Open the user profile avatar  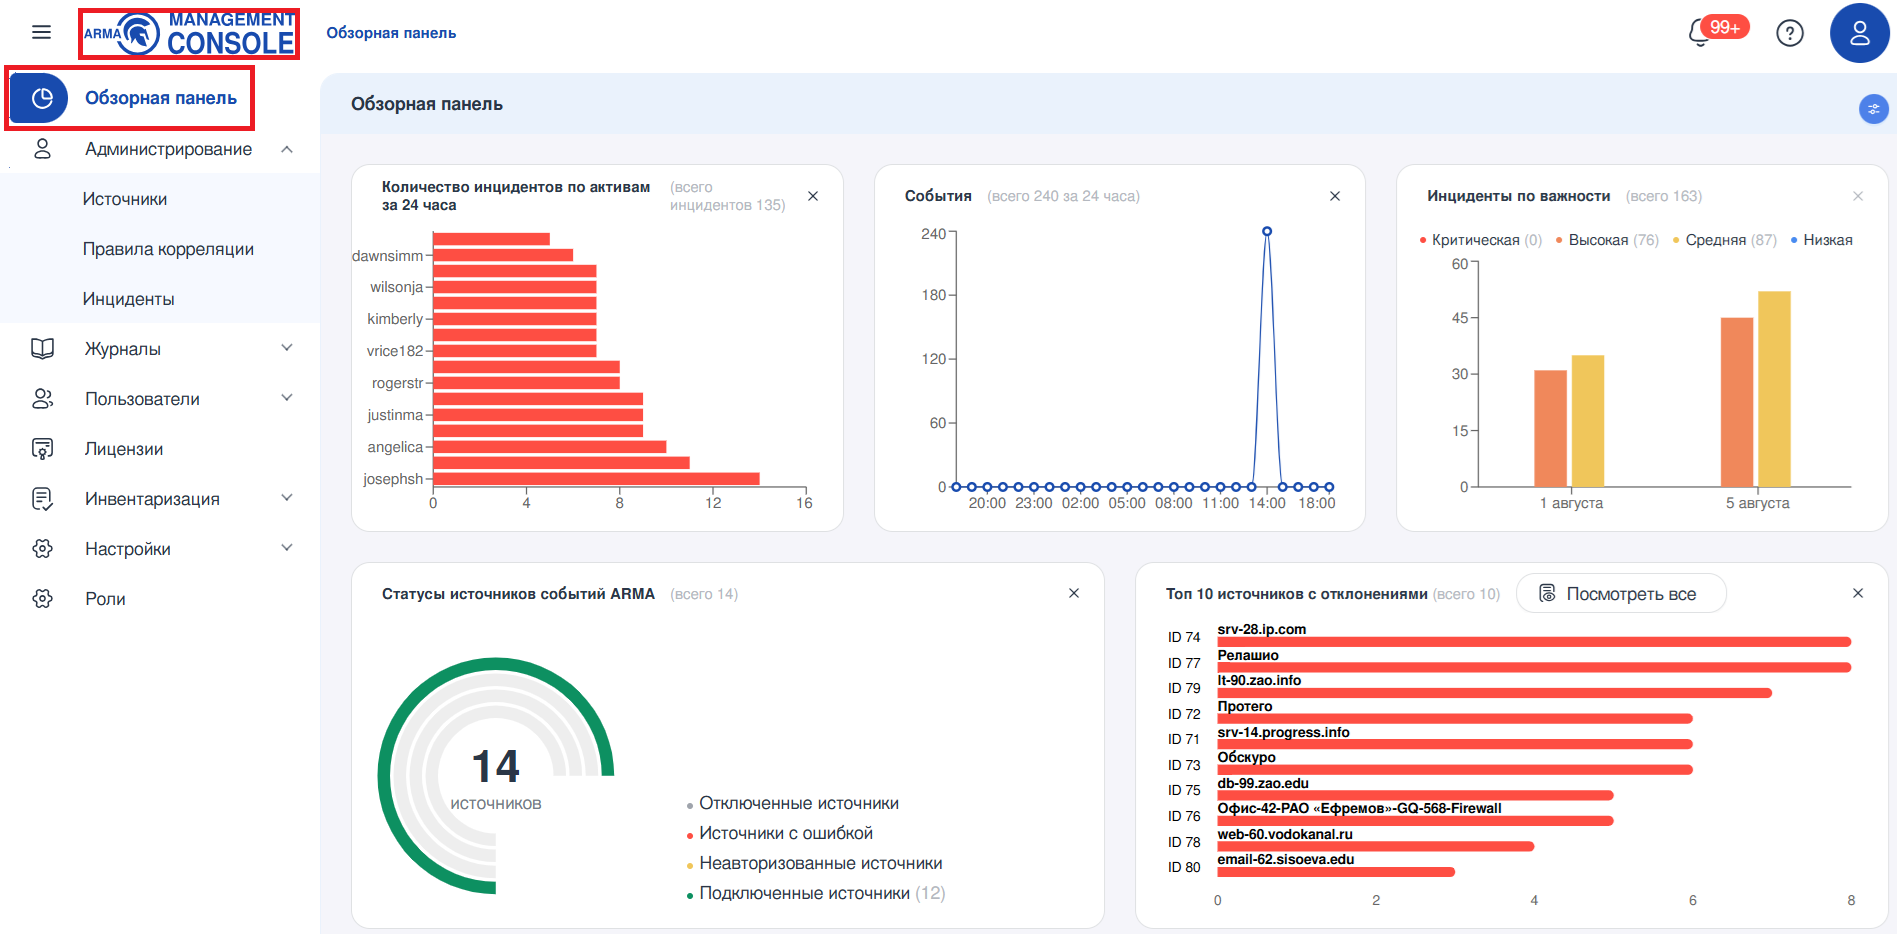click(x=1859, y=33)
